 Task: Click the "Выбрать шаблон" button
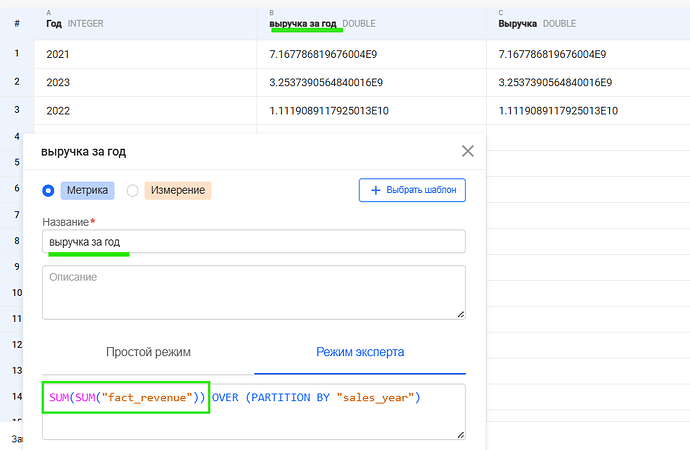tap(412, 189)
